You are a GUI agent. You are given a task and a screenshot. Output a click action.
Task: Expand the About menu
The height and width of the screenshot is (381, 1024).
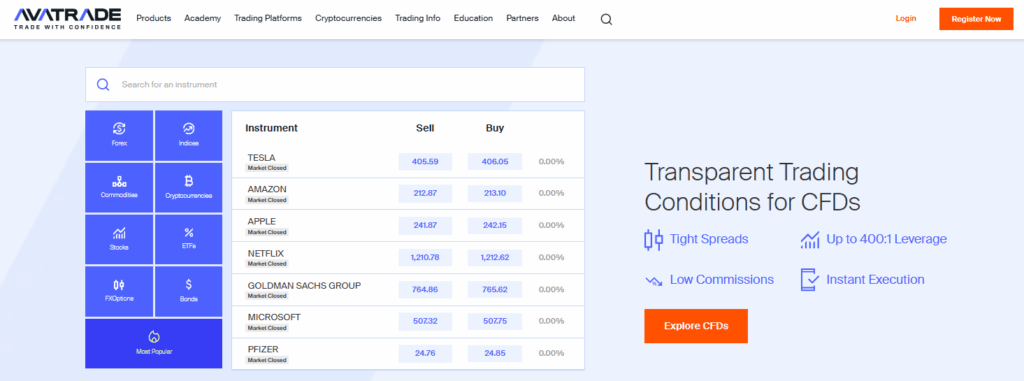point(564,18)
